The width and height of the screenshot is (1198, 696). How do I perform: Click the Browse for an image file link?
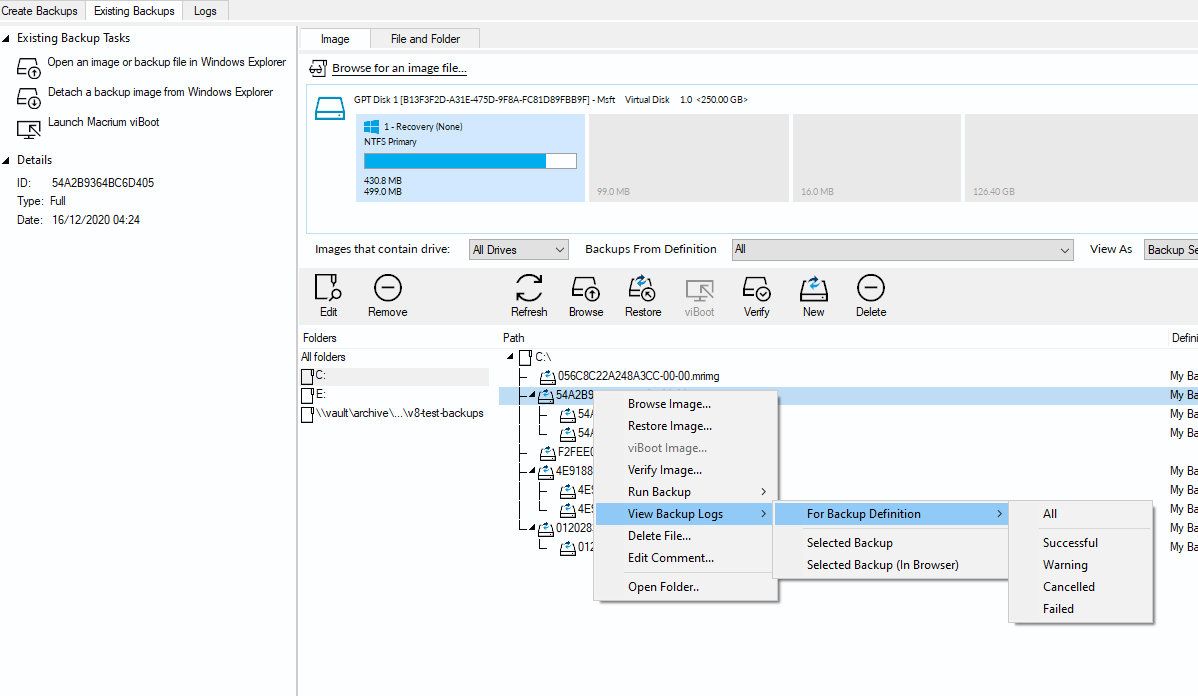coord(399,68)
